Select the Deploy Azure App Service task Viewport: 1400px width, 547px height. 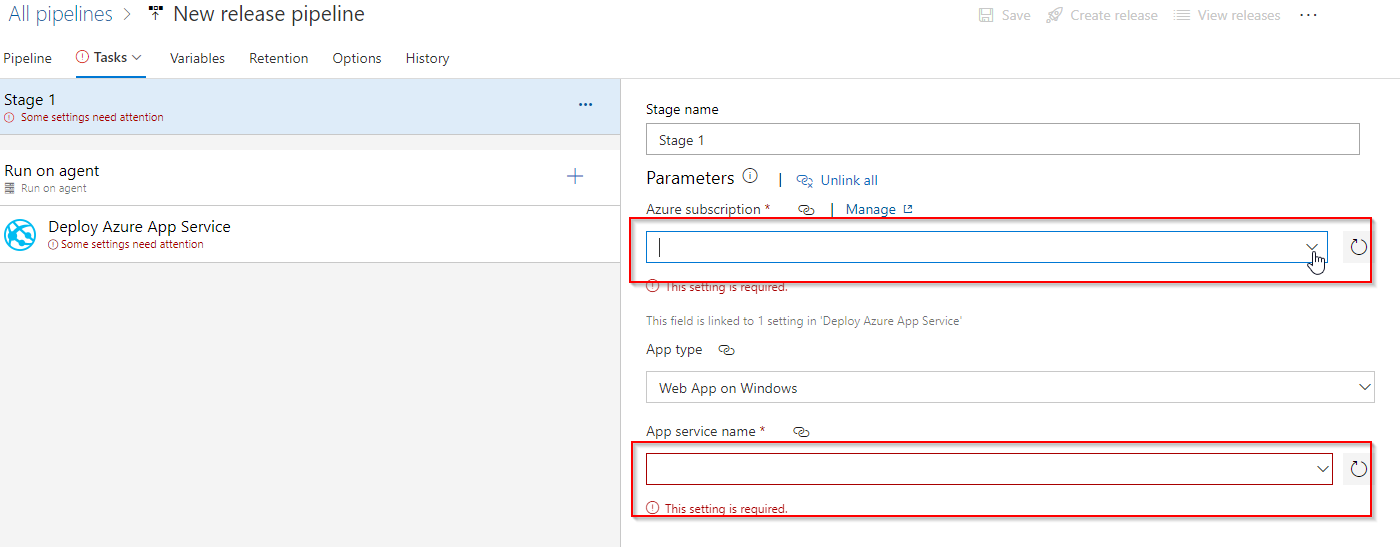pyautogui.click(x=310, y=234)
